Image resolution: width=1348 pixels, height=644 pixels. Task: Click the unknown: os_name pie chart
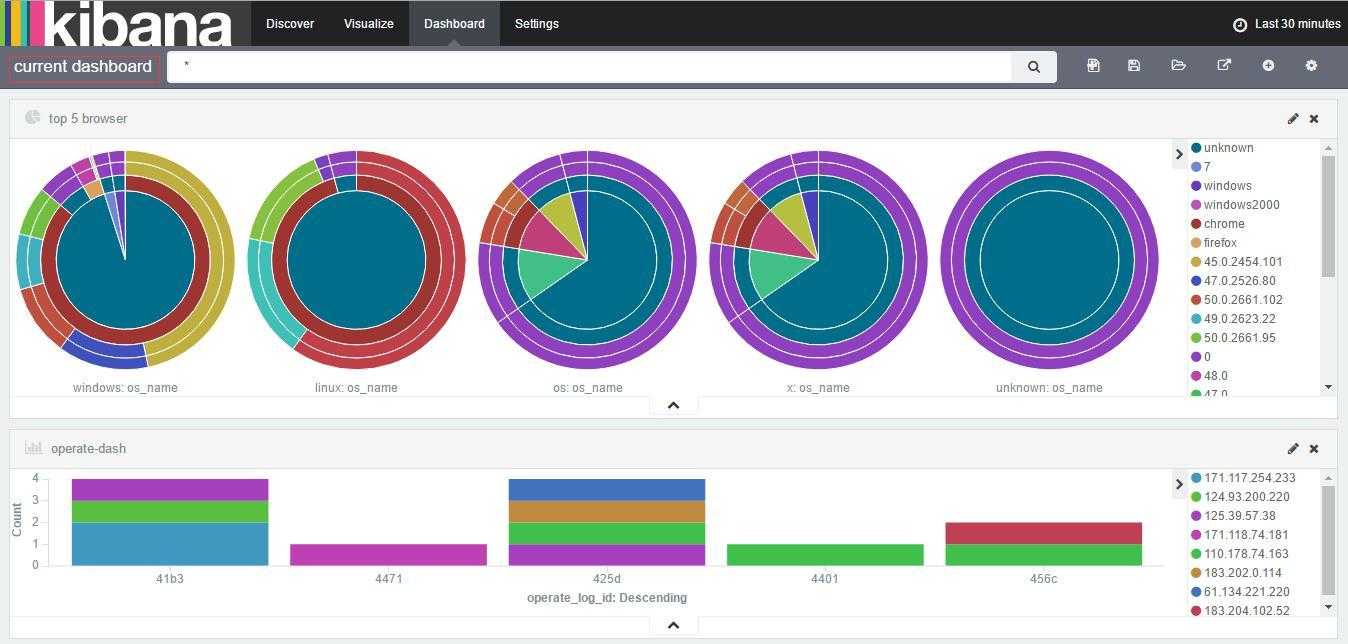pyautogui.click(x=1049, y=259)
